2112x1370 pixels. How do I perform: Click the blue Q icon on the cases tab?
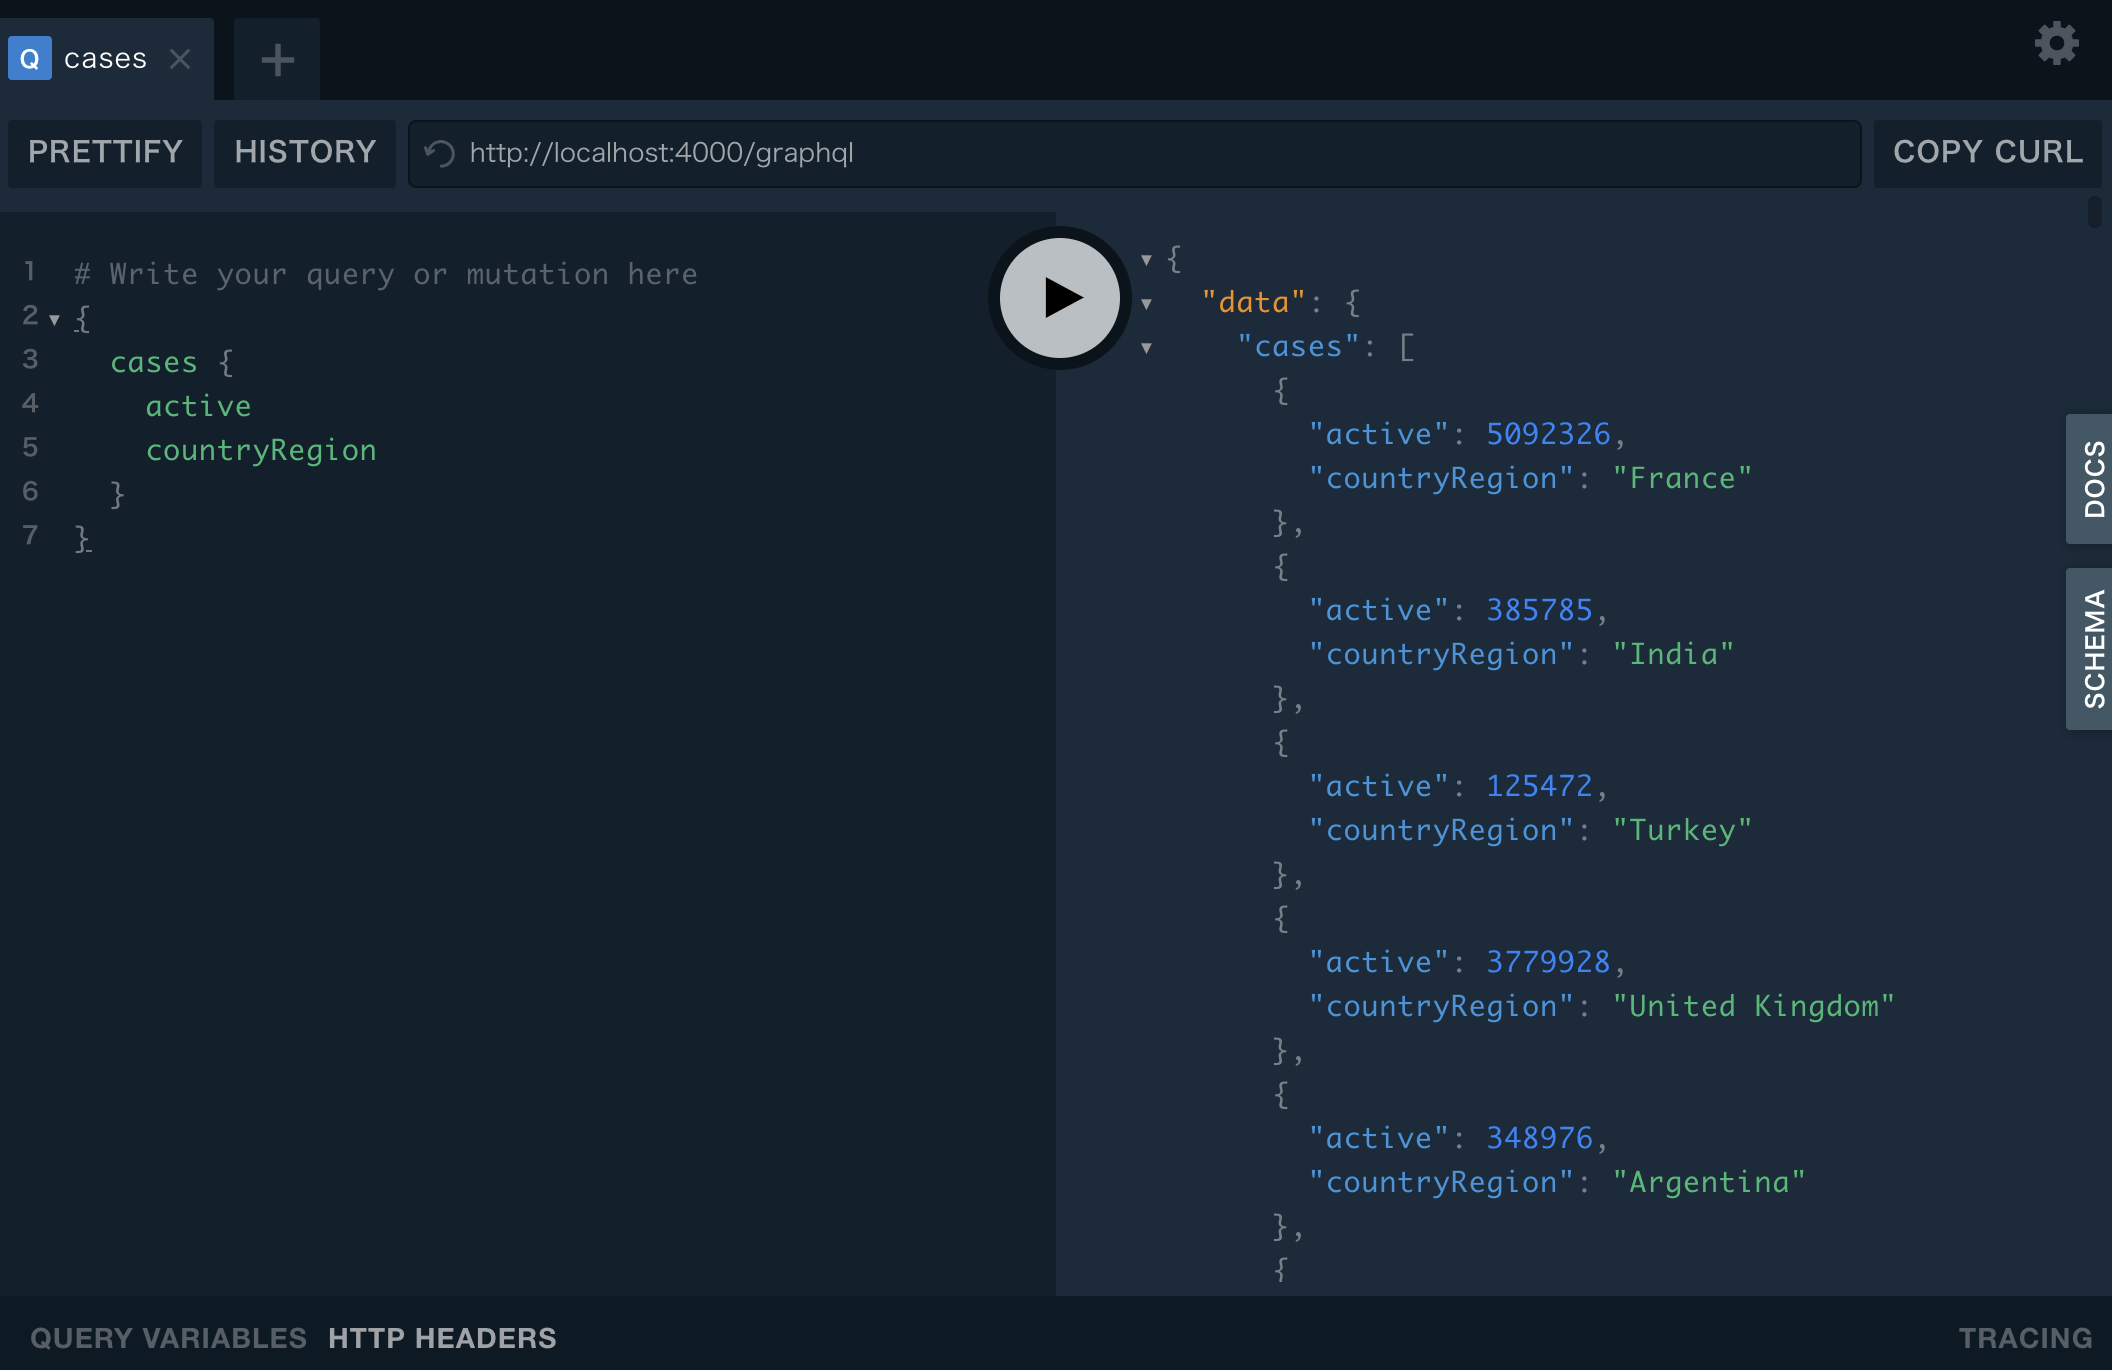pos(30,59)
